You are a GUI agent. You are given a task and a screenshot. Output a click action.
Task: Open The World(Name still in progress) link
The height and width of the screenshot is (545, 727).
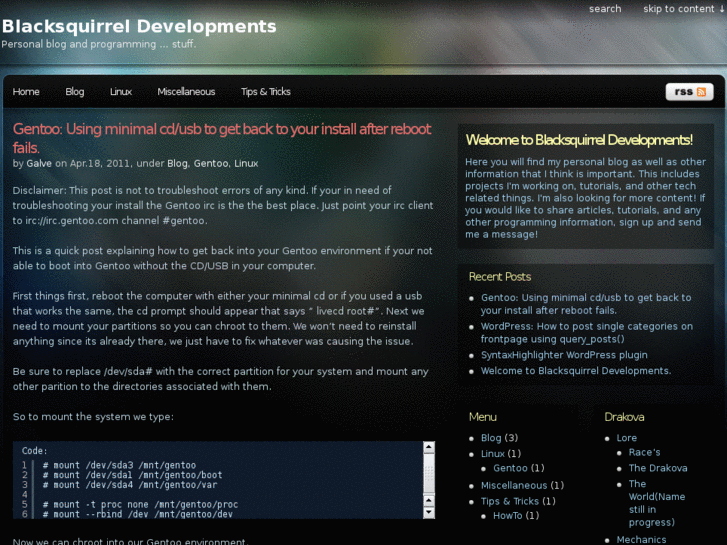pos(657,503)
